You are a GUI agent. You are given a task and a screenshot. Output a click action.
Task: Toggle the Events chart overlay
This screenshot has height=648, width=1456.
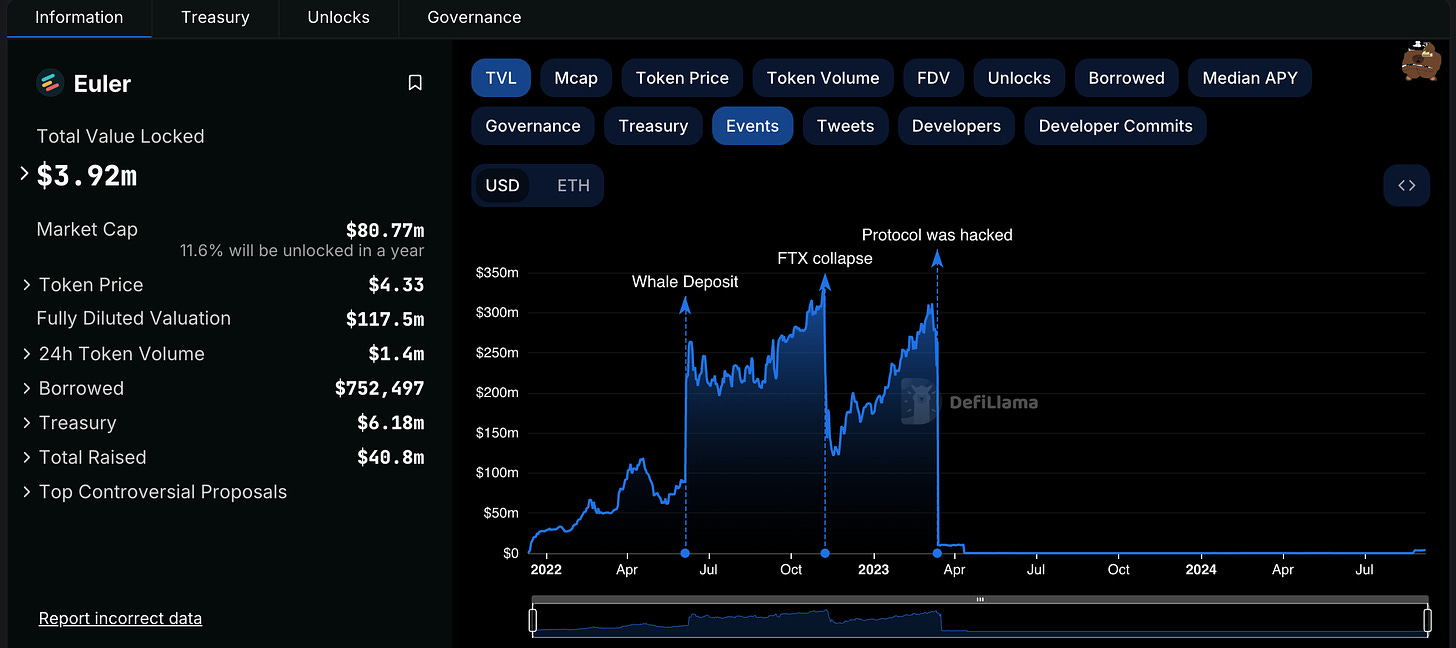coord(752,126)
